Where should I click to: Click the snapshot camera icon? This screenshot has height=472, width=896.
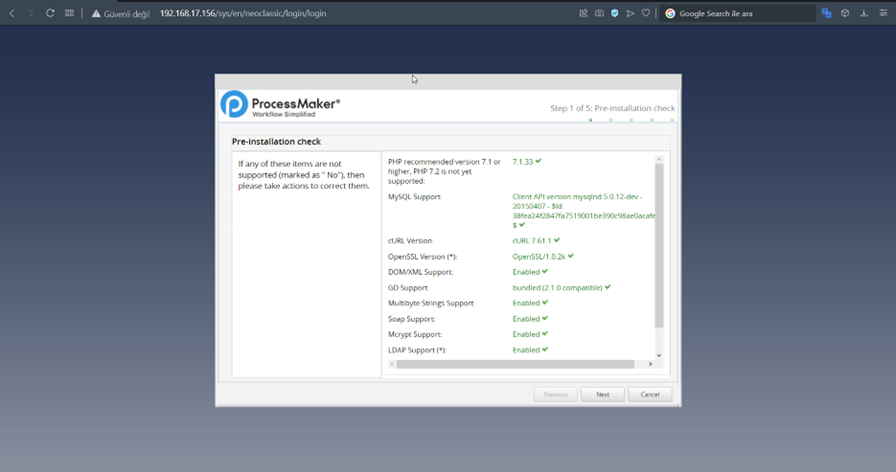tap(599, 13)
